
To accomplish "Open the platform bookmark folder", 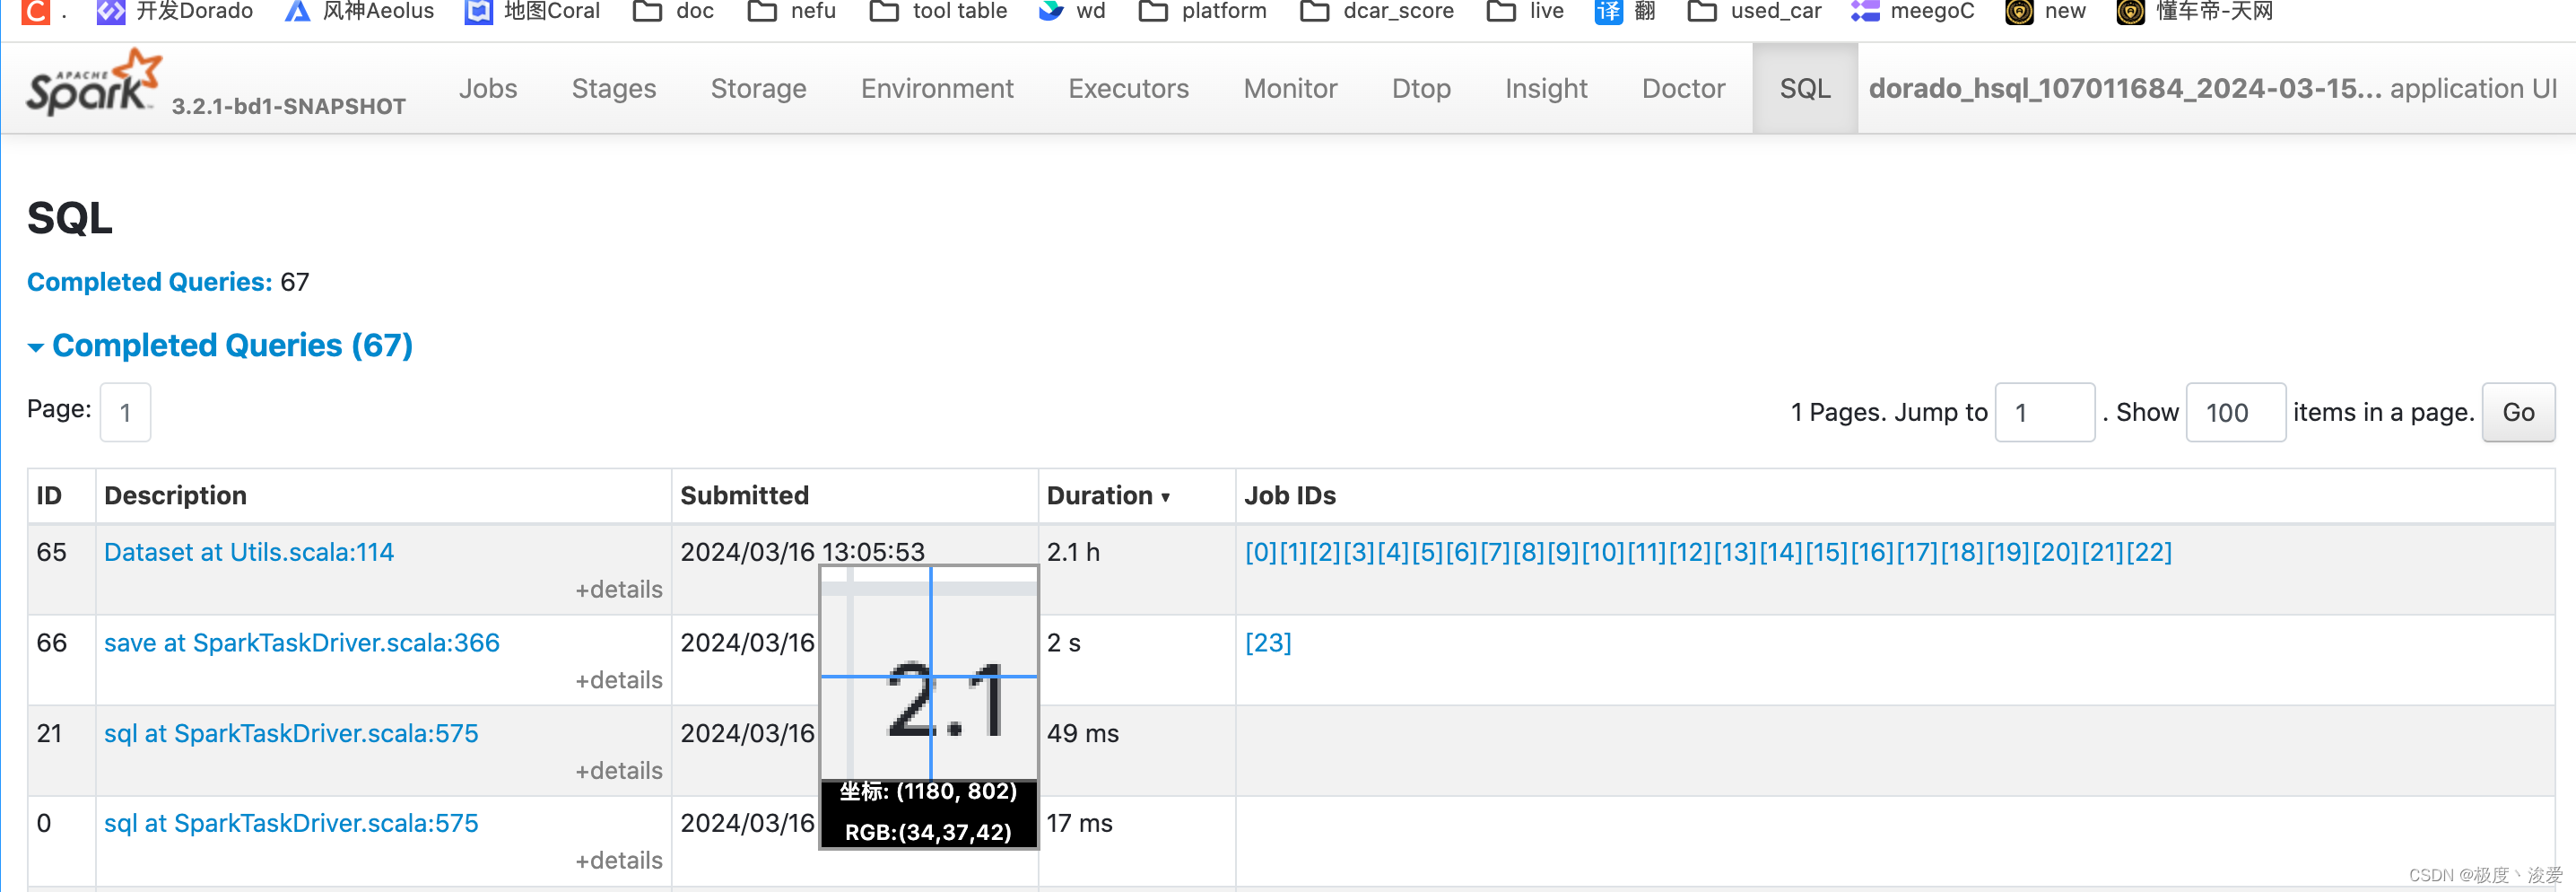I will click(x=1203, y=11).
